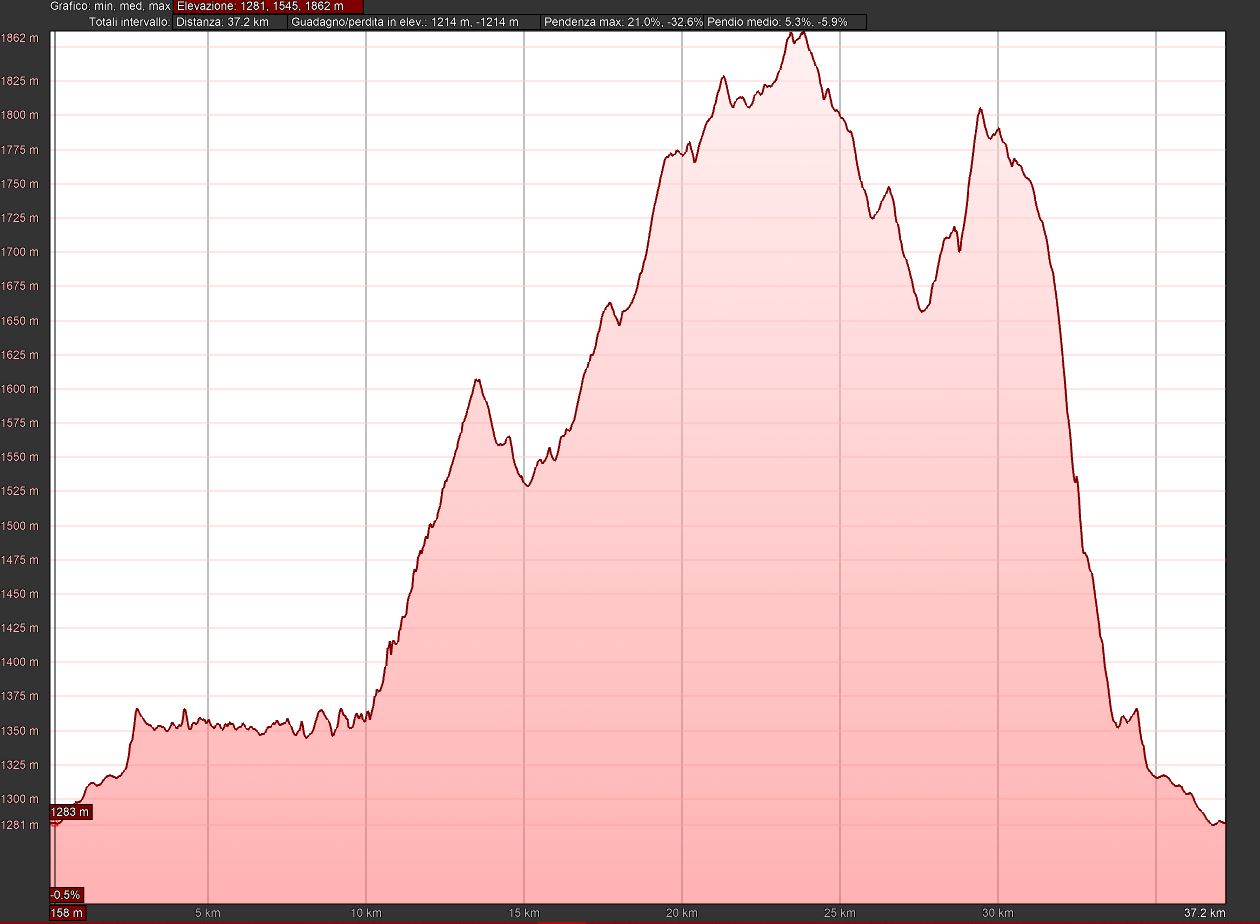1260x924 pixels.
Task: Click the 1281 m minimum elevation axis label
Action: [20, 825]
